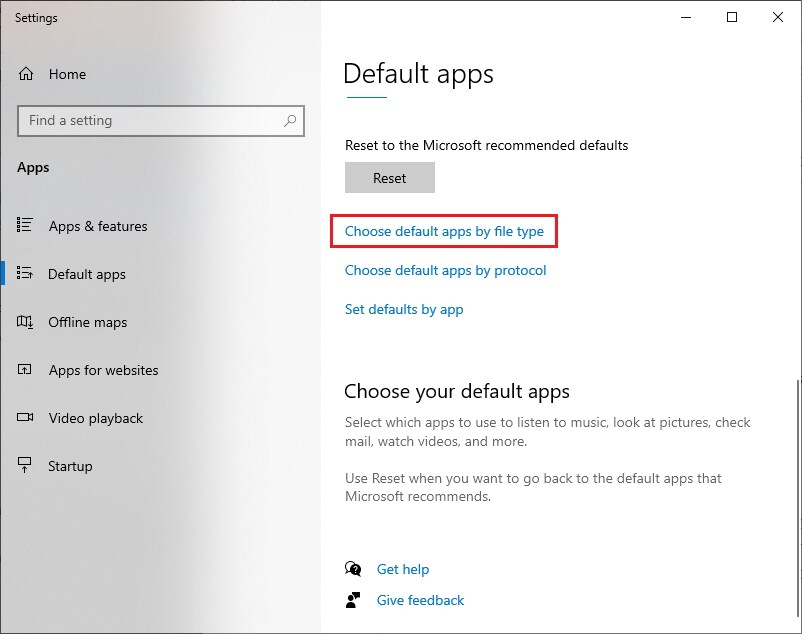Open Video playback settings
This screenshot has width=802, height=634.
click(x=96, y=418)
